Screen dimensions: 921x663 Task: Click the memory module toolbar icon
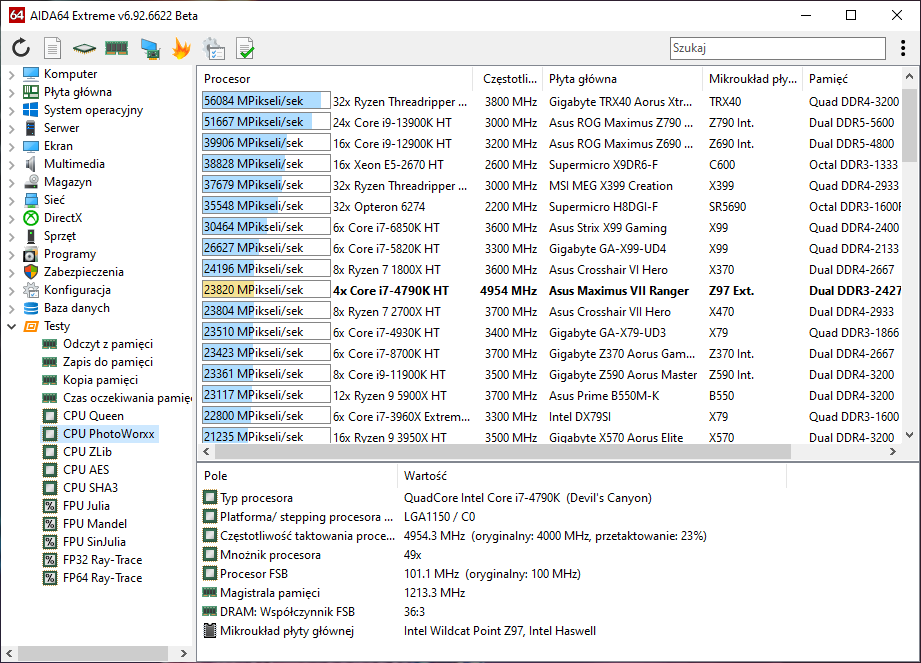pos(117,48)
